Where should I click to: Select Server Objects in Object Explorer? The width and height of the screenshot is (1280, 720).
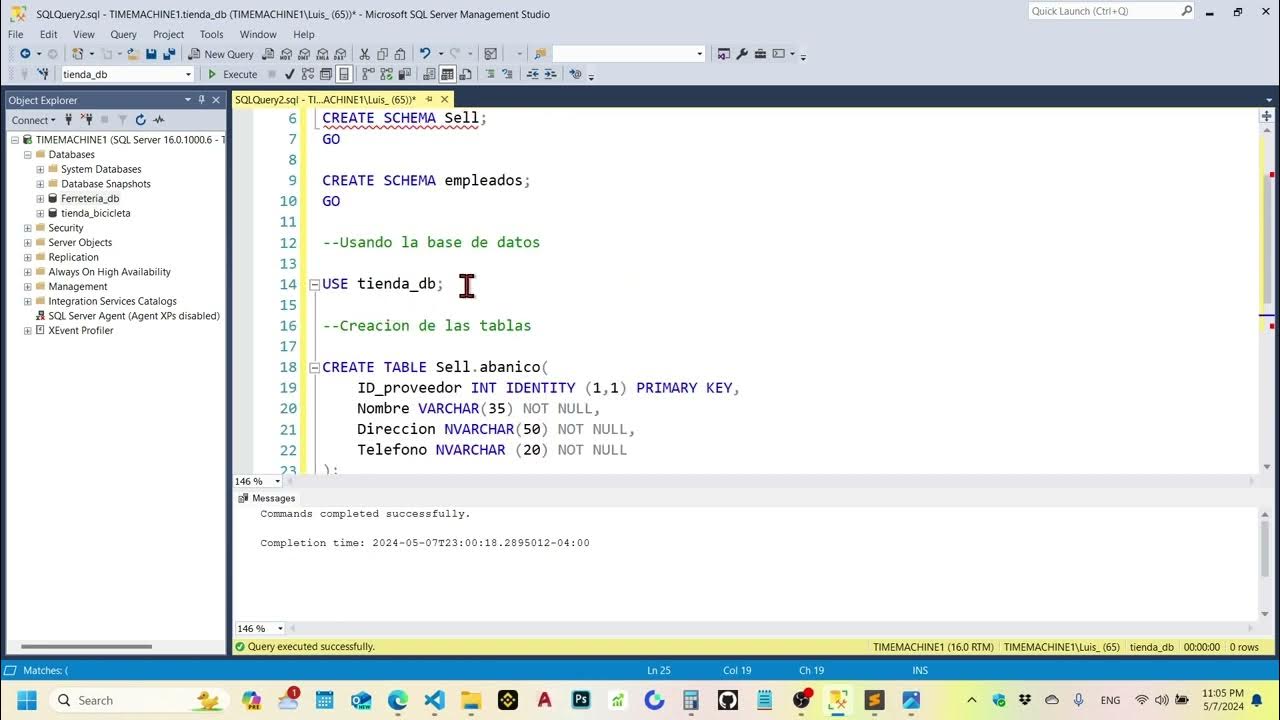[x=80, y=242]
